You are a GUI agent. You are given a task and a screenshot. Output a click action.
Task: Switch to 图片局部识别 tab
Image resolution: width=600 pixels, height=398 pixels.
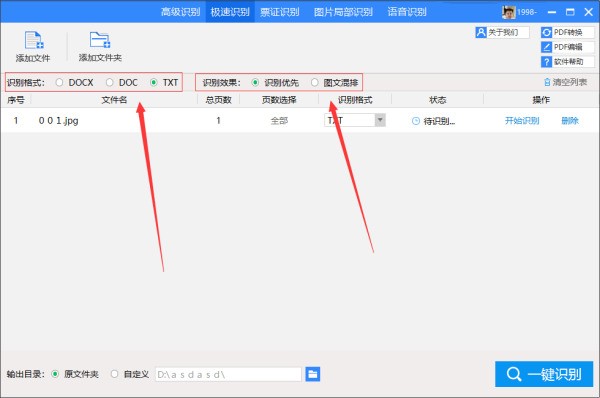point(343,12)
